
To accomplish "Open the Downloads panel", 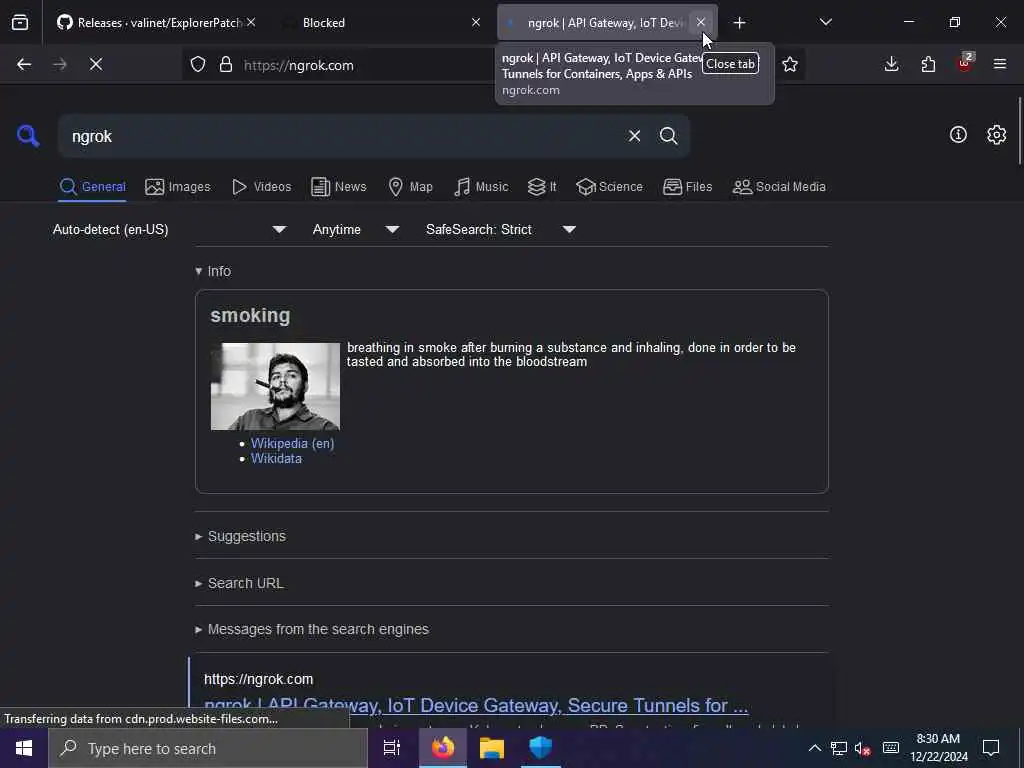I will click(x=891, y=64).
